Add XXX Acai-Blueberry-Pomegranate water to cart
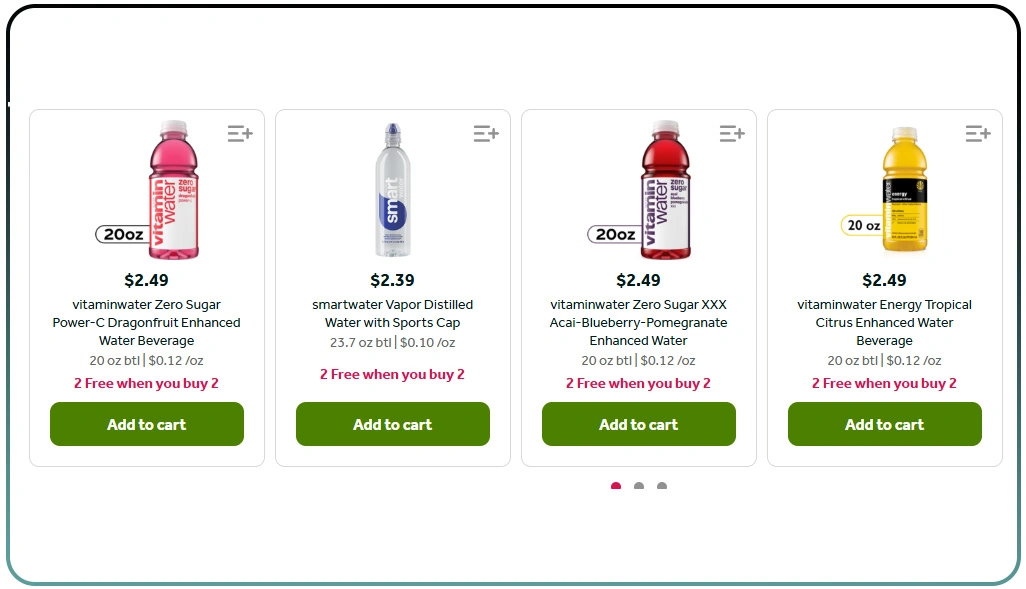1026x589 pixels. (638, 424)
